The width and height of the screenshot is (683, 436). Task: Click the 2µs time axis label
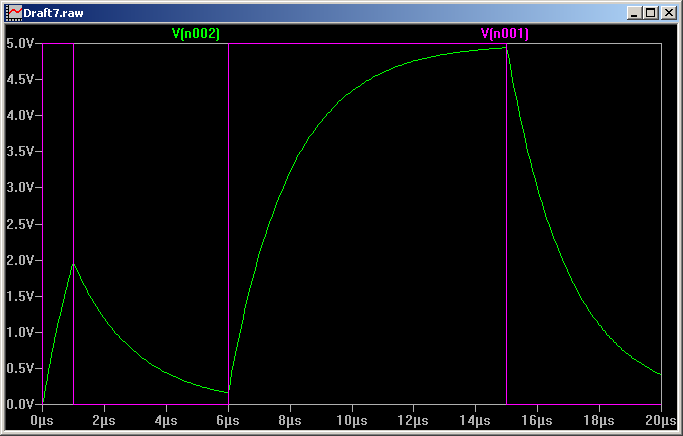tap(104, 421)
